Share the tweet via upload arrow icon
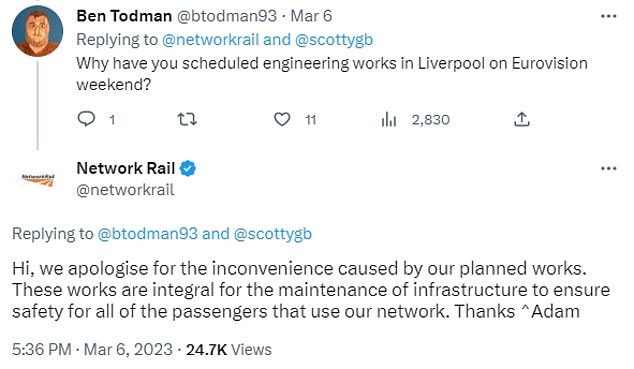The image size is (634, 369). point(522,119)
